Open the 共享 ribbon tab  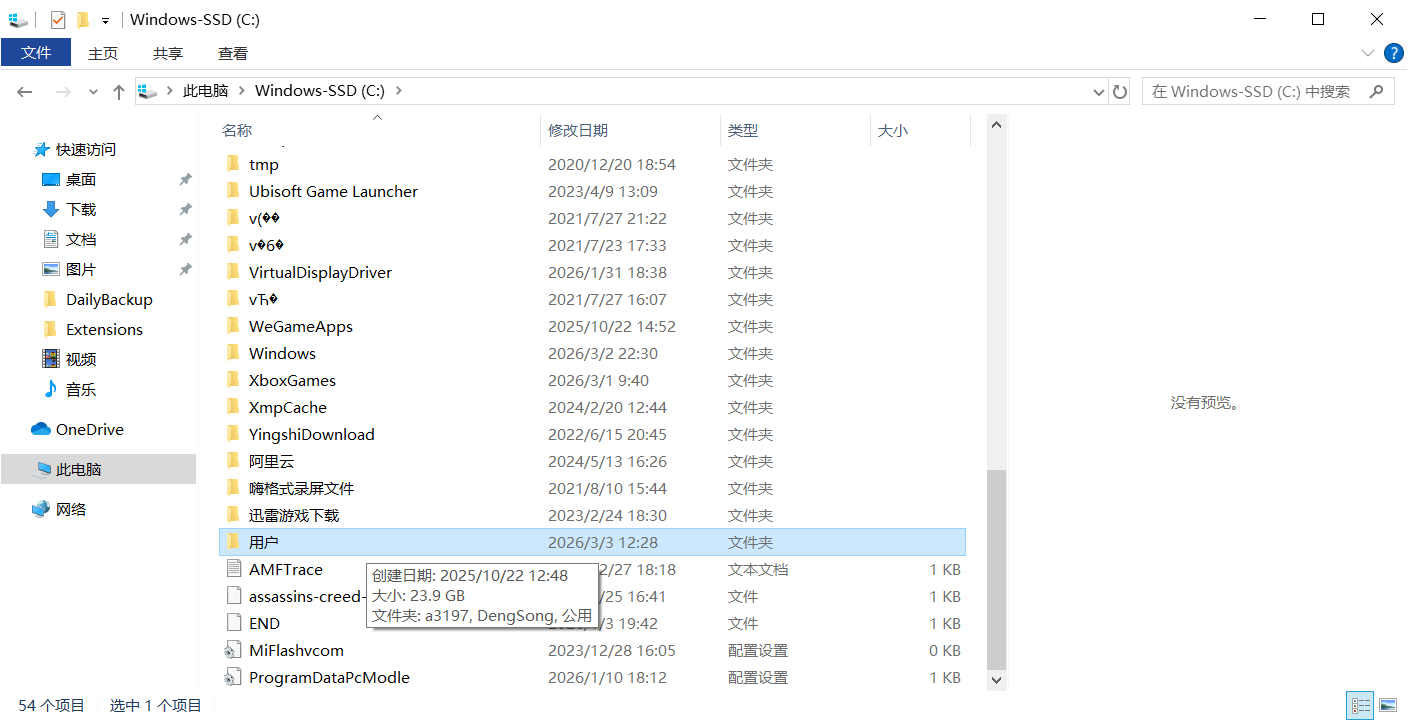[x=168, y=53]
